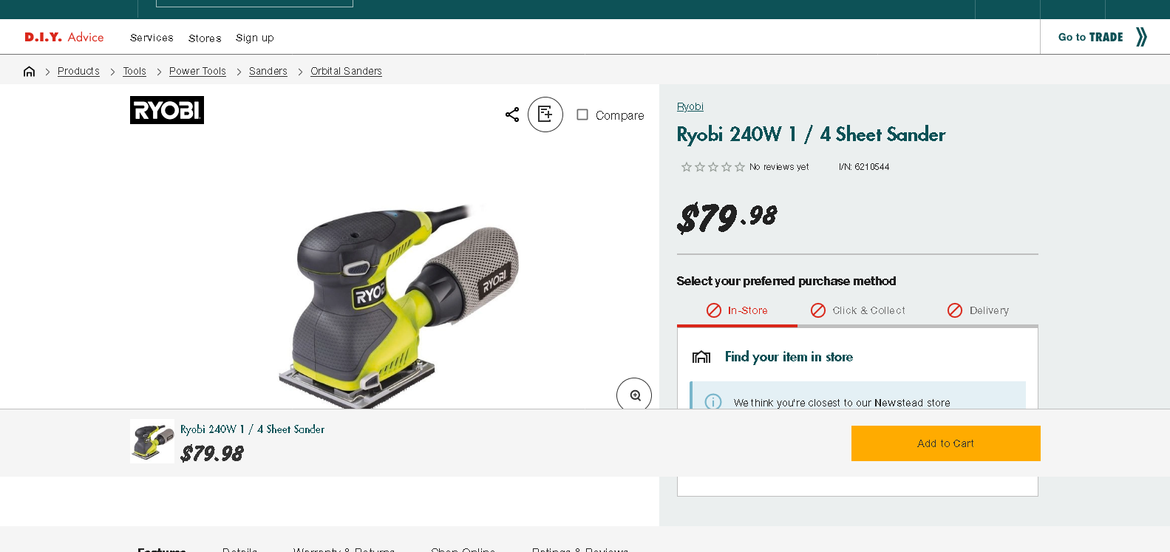Zoom product image with magnifier icon
The height and width of the screenshot is (552, 1170).
click(634, 395)
